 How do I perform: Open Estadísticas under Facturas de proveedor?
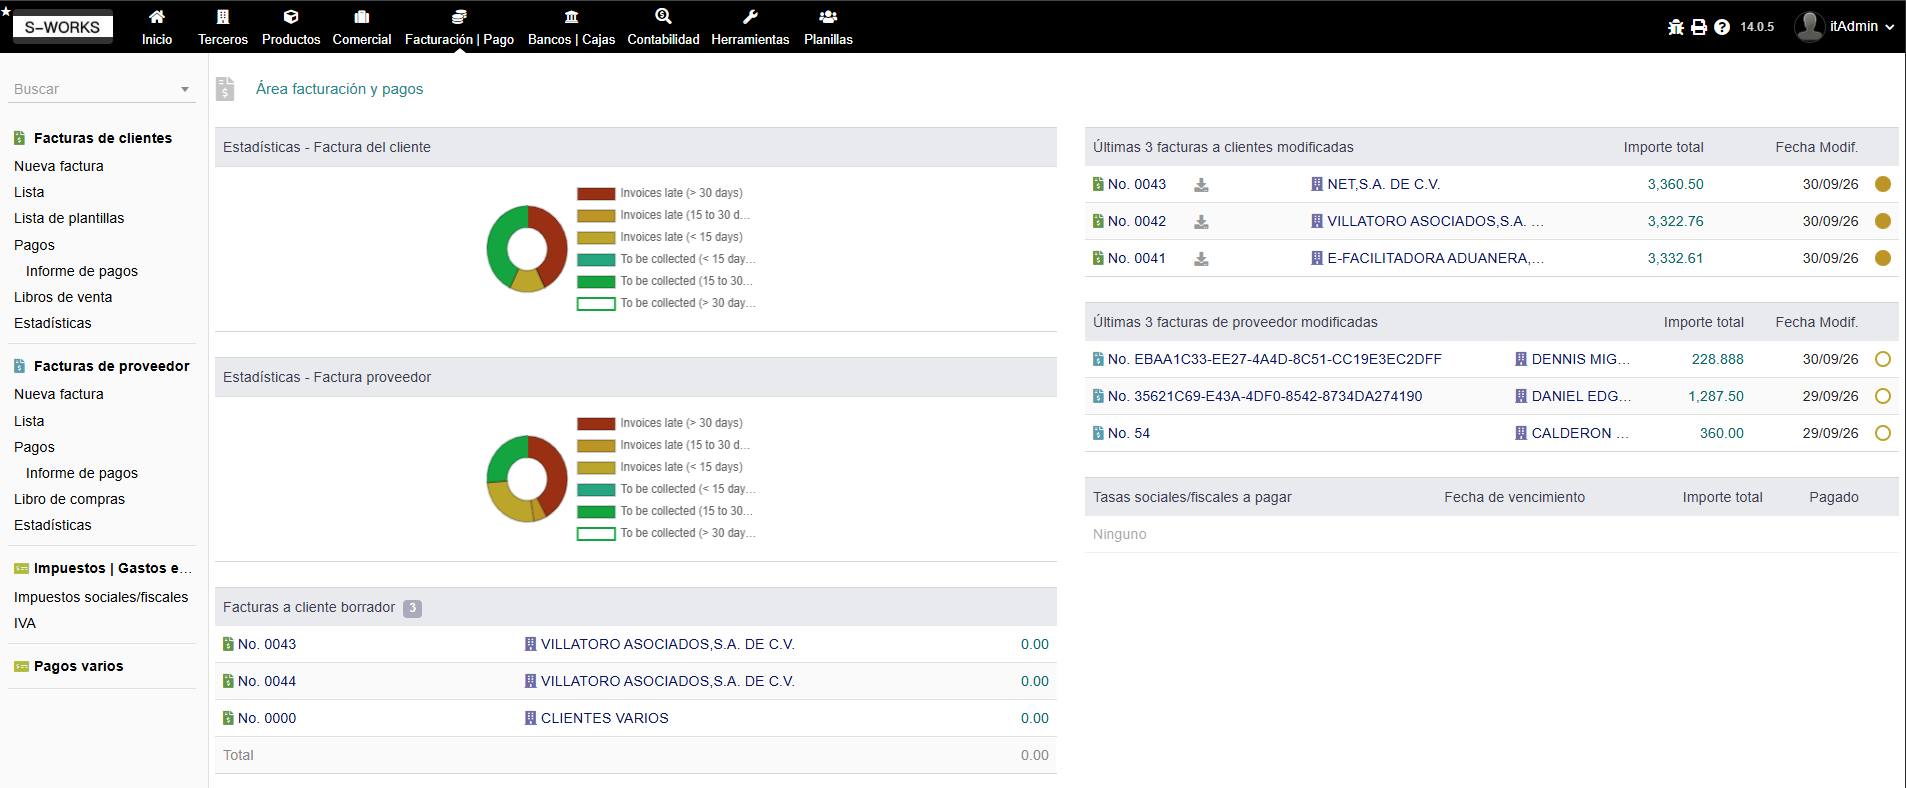coord(53,525)
